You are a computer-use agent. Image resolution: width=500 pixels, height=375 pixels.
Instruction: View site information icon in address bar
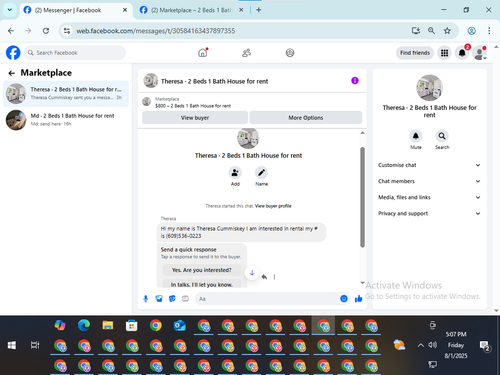[x=67, y=31]
